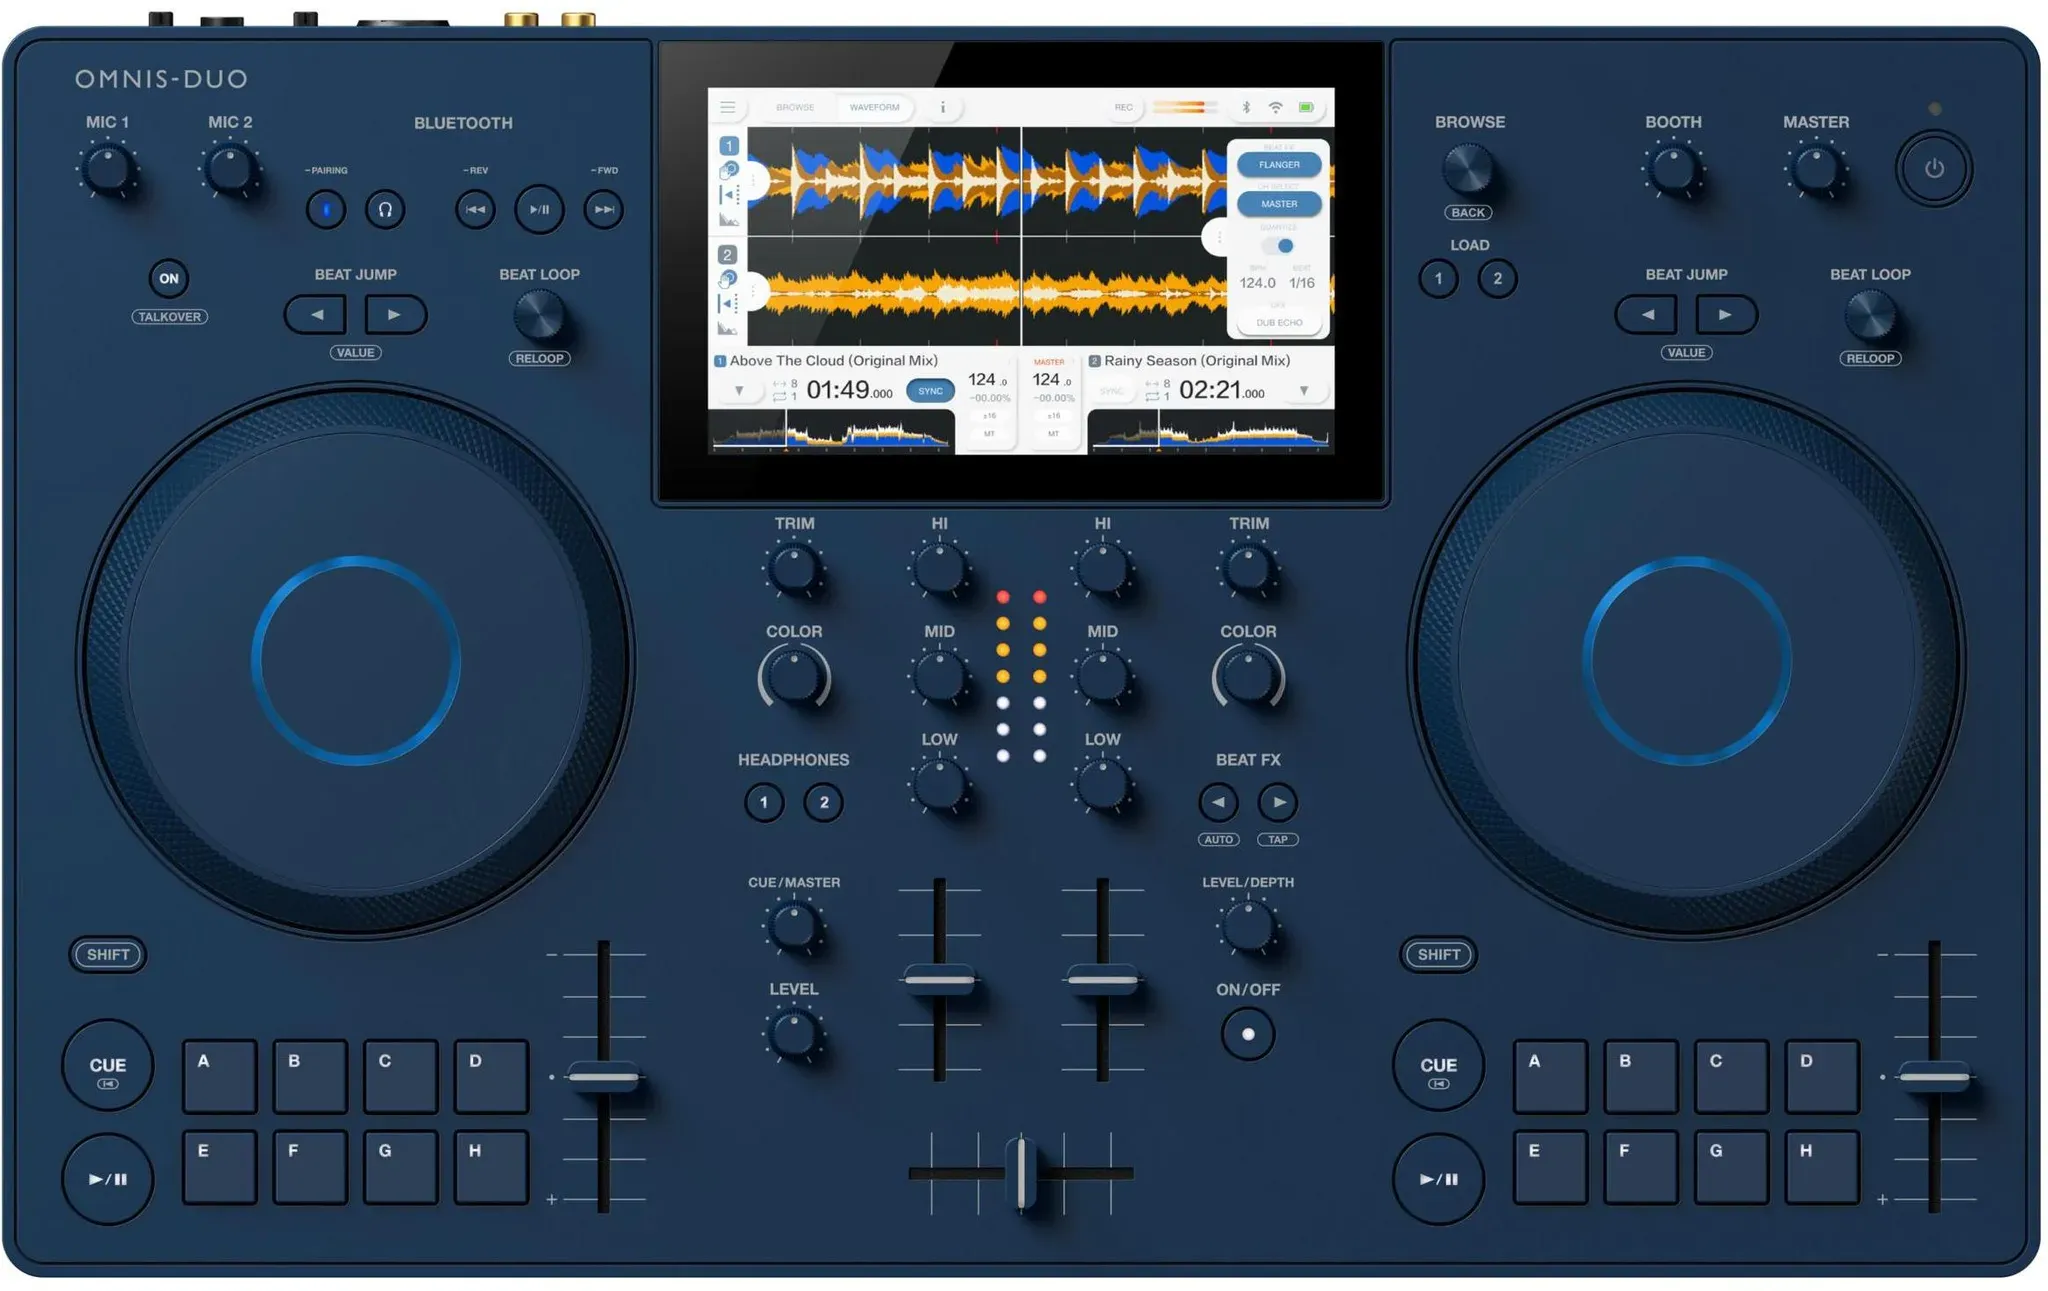The height and width of the screenshot is (1291, 2048).
Task: Enable headphones cue for channel 1
Action: [x=764, y=802]
